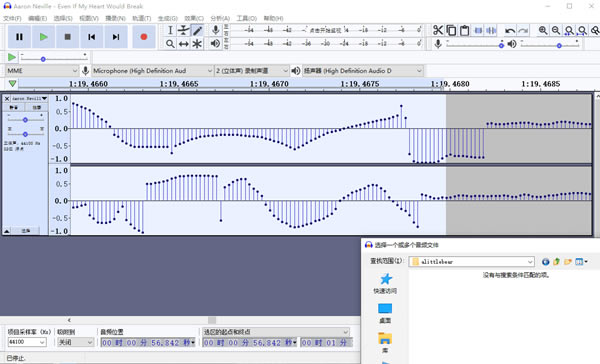Image resolution: width=600 pixels, height=364 pixels.
Task: Redo the last undone edit
Action: 523,30
